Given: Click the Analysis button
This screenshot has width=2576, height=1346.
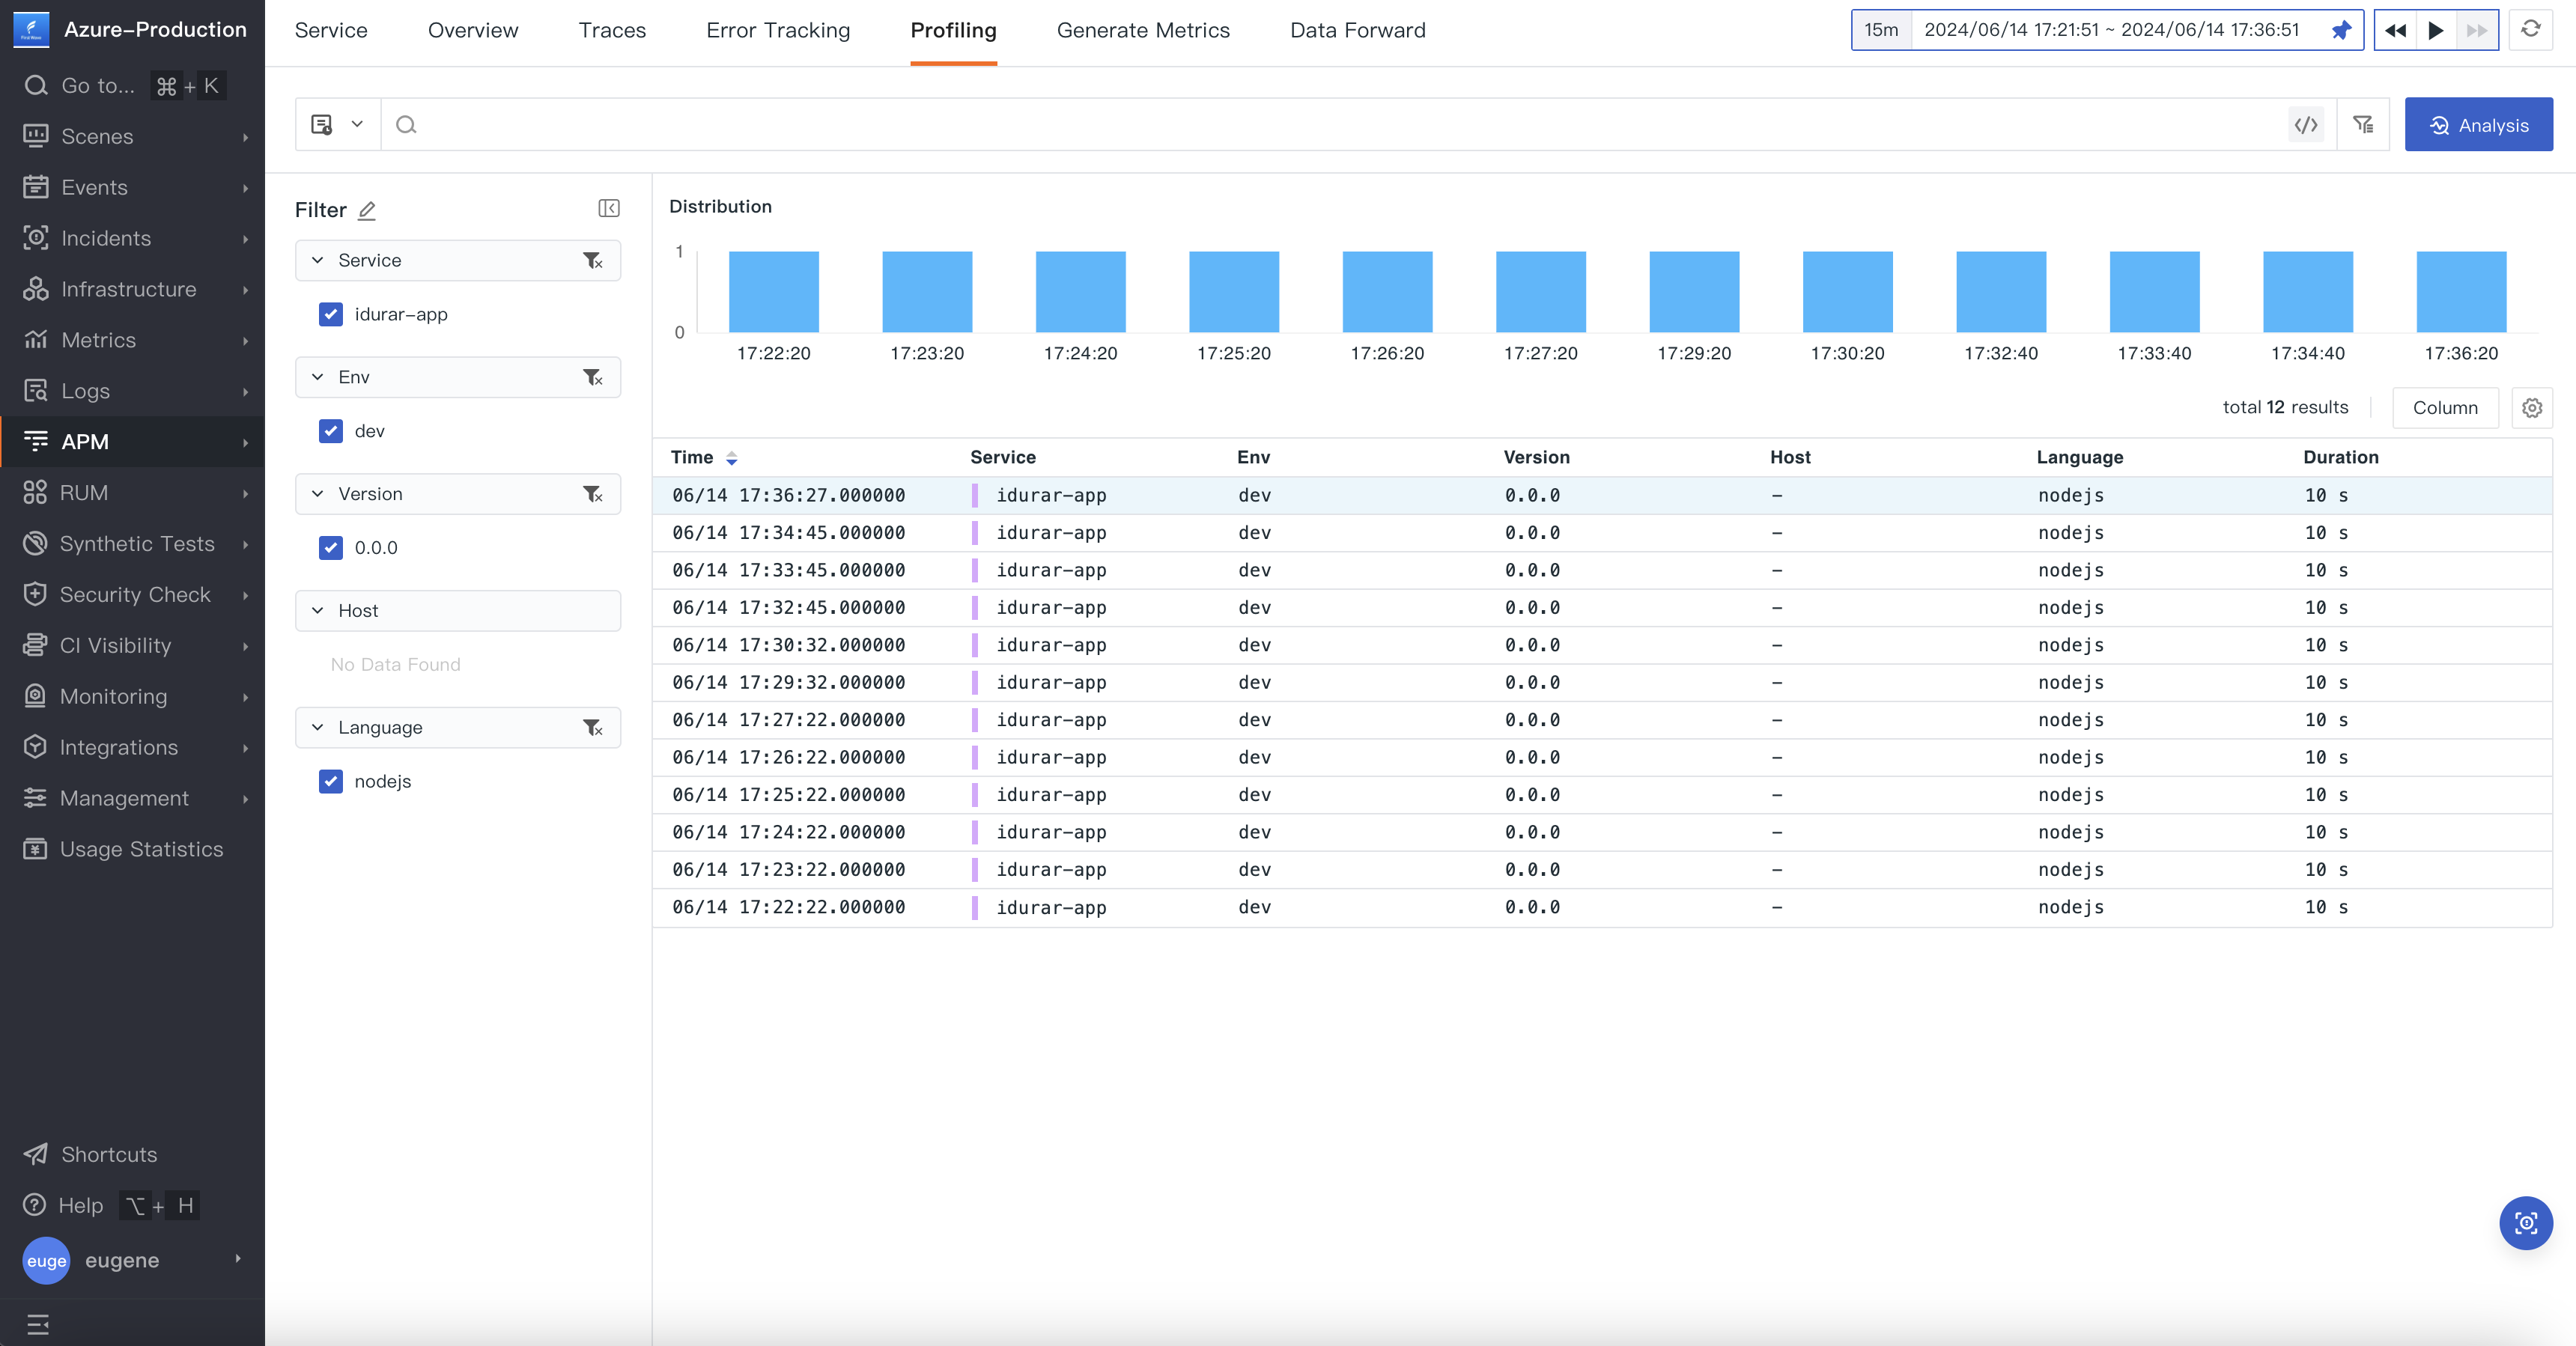Looking at the screenshot, I should point(2478,124).
